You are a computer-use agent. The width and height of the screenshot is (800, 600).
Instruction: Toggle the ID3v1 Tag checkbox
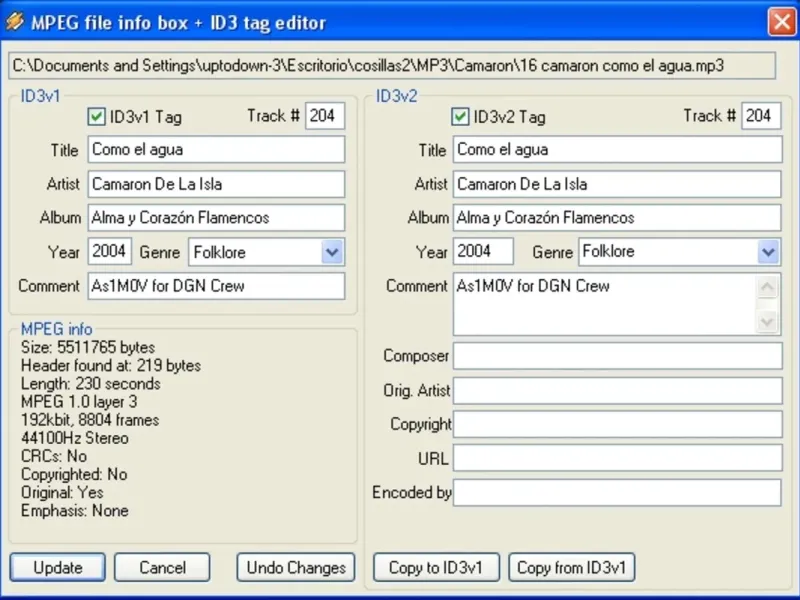pos(96,117)
